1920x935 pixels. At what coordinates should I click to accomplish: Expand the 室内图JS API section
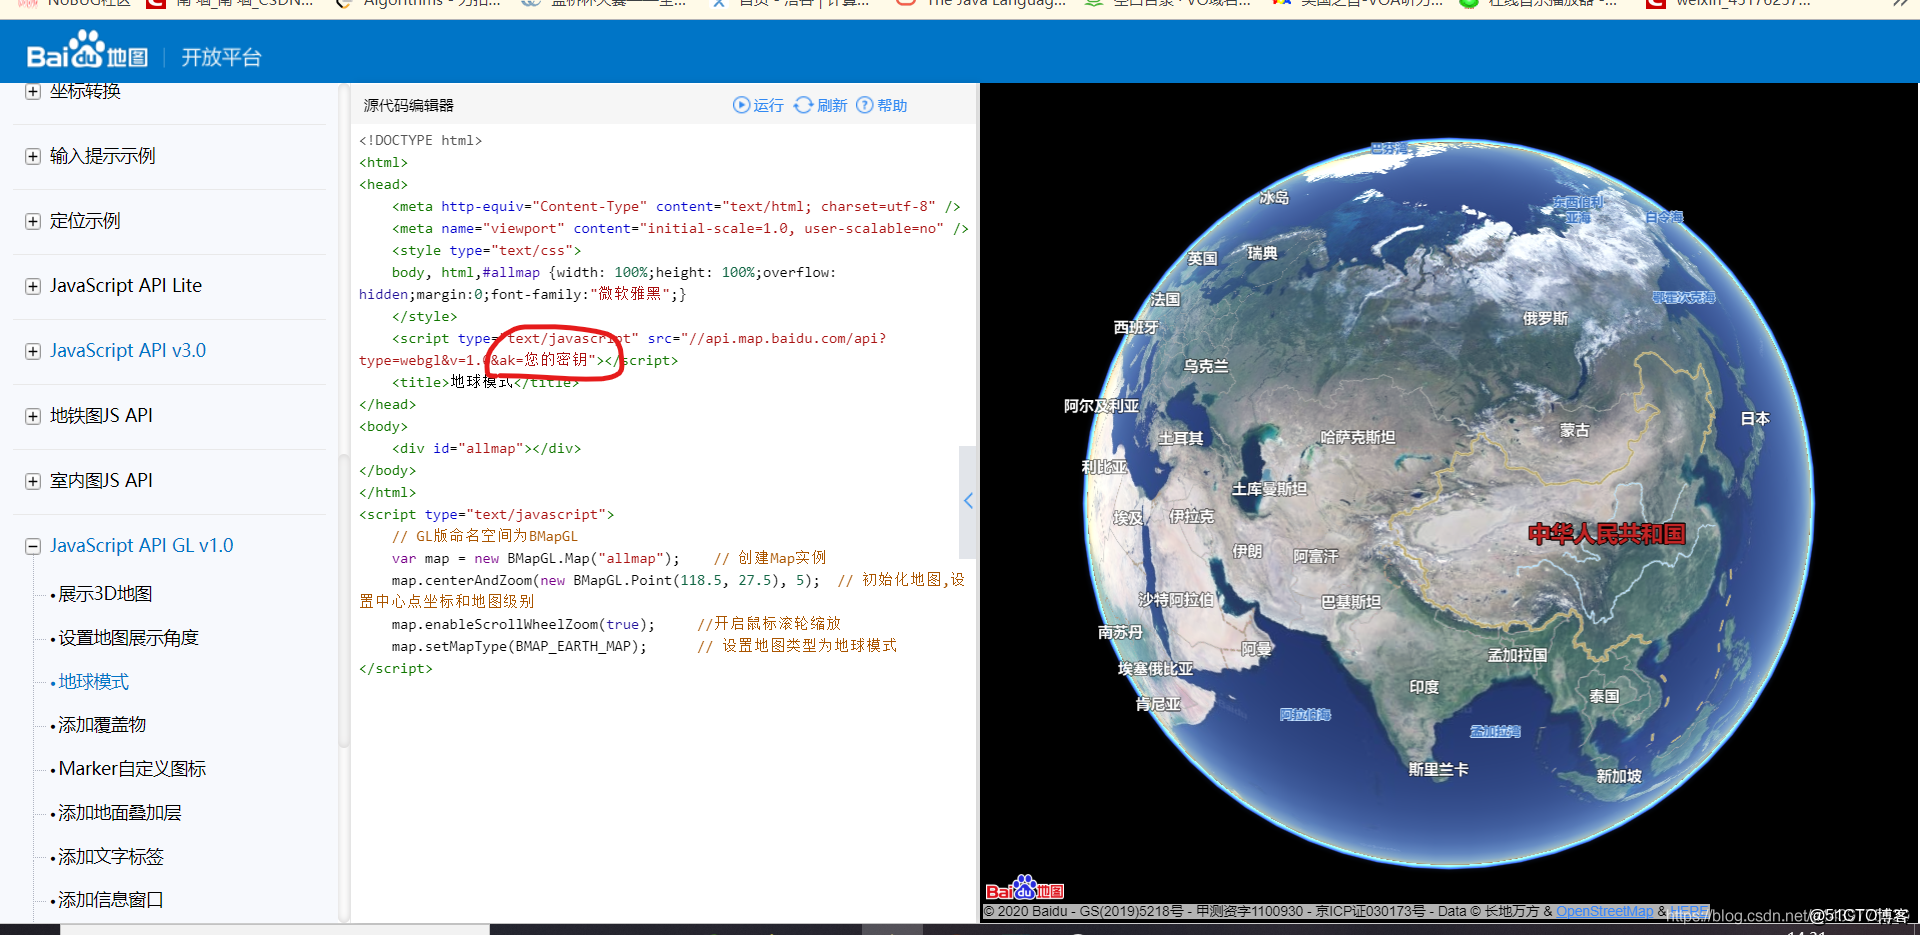(33, 482)
